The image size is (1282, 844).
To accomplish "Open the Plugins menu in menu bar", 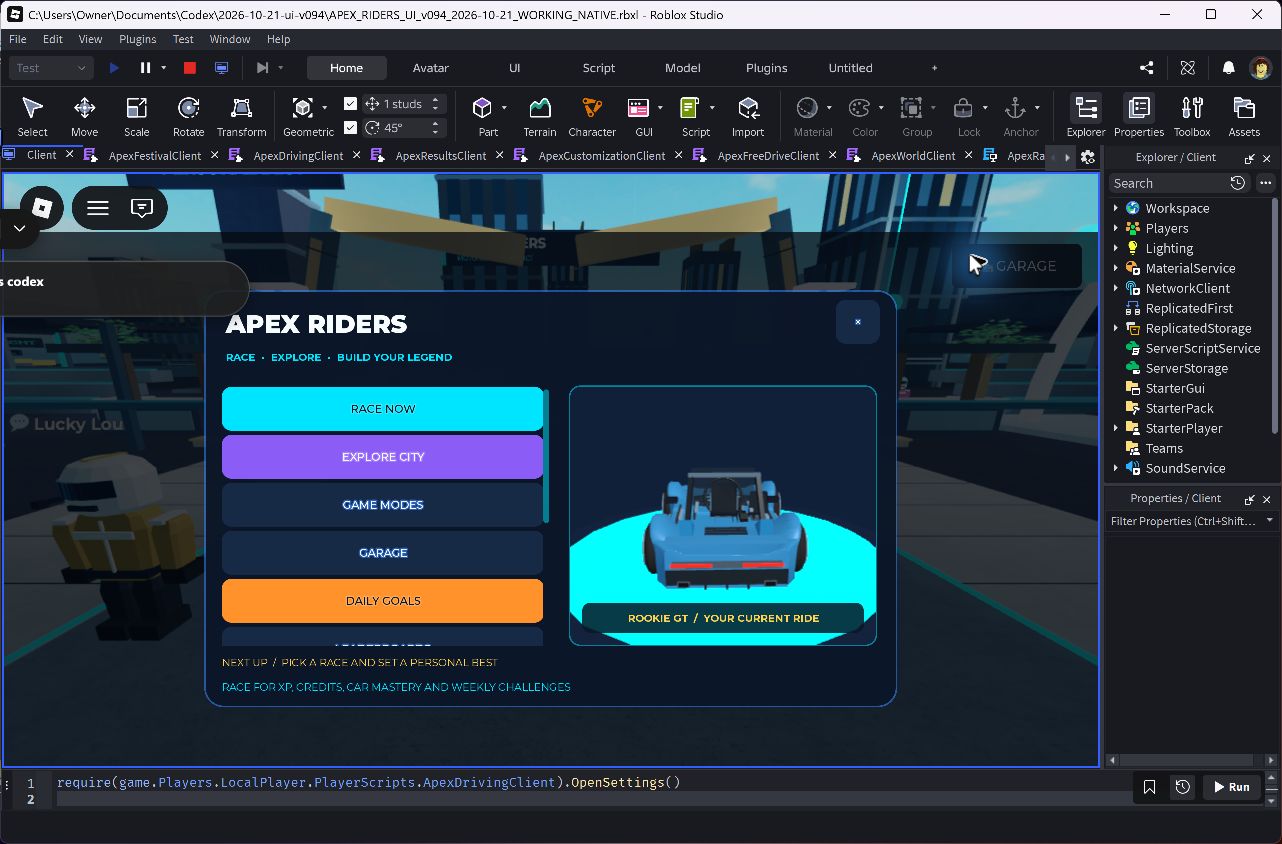I will pyautogui.click(x=137, y=39).
